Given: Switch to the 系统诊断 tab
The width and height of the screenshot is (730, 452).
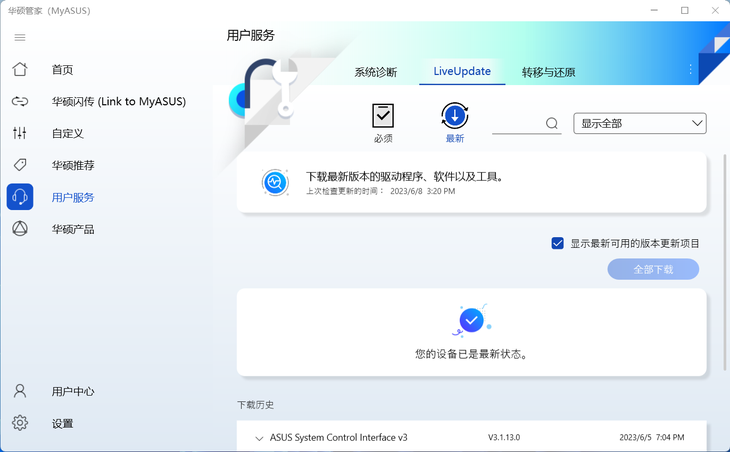Looking at the screenshot, I should point(376,72).
